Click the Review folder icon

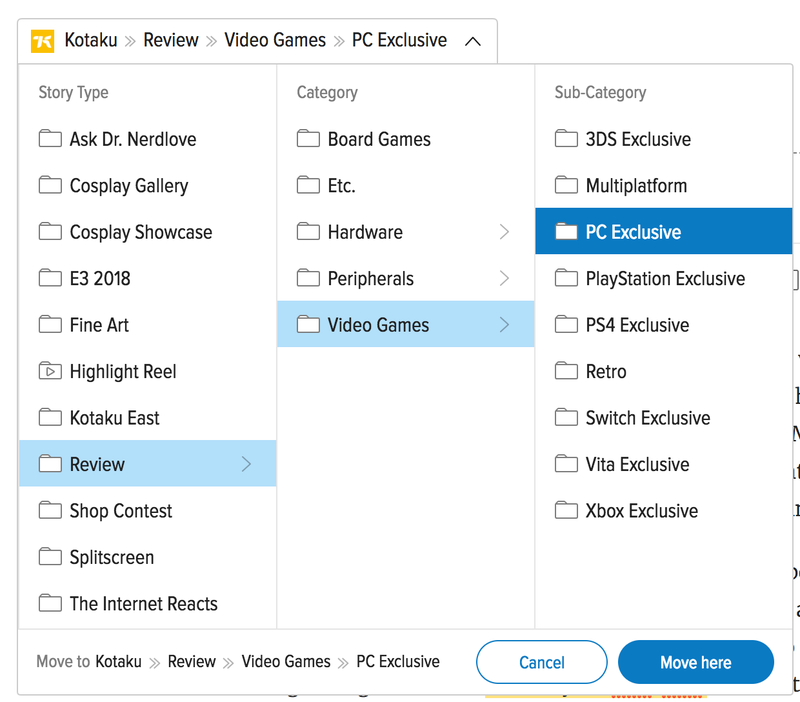[x=50, y=464]
